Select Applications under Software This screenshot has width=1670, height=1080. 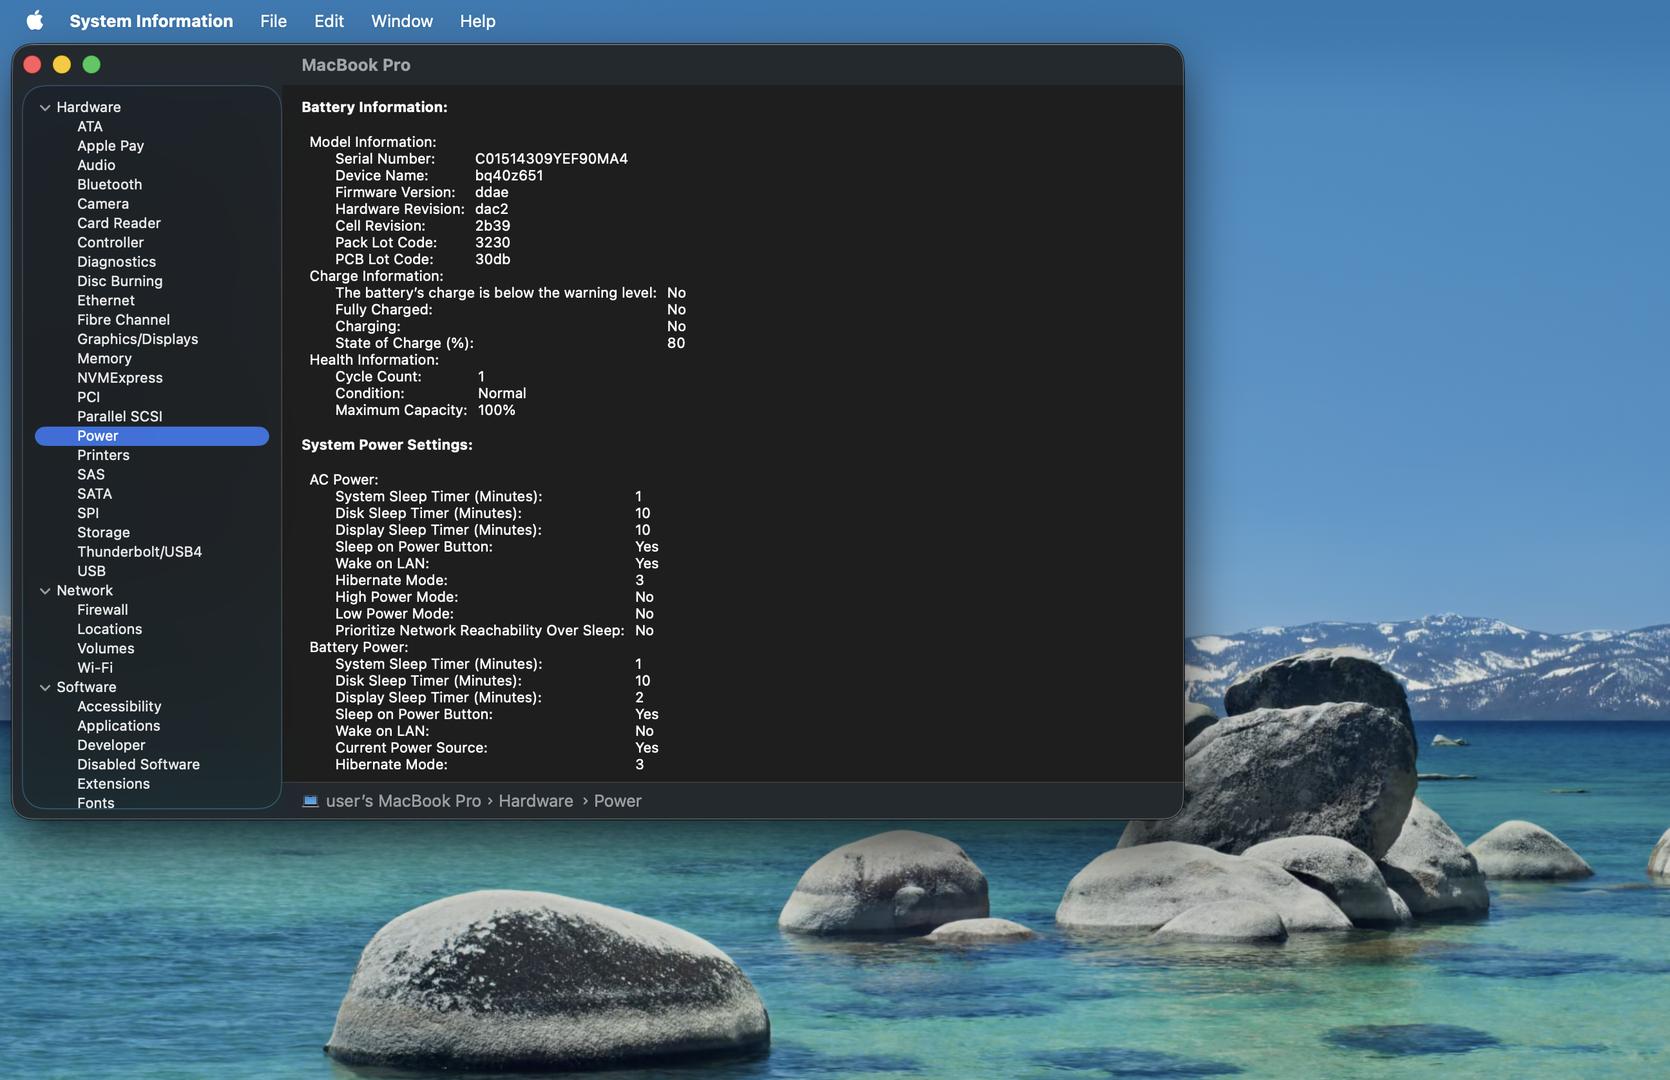(x=118, y=726)
